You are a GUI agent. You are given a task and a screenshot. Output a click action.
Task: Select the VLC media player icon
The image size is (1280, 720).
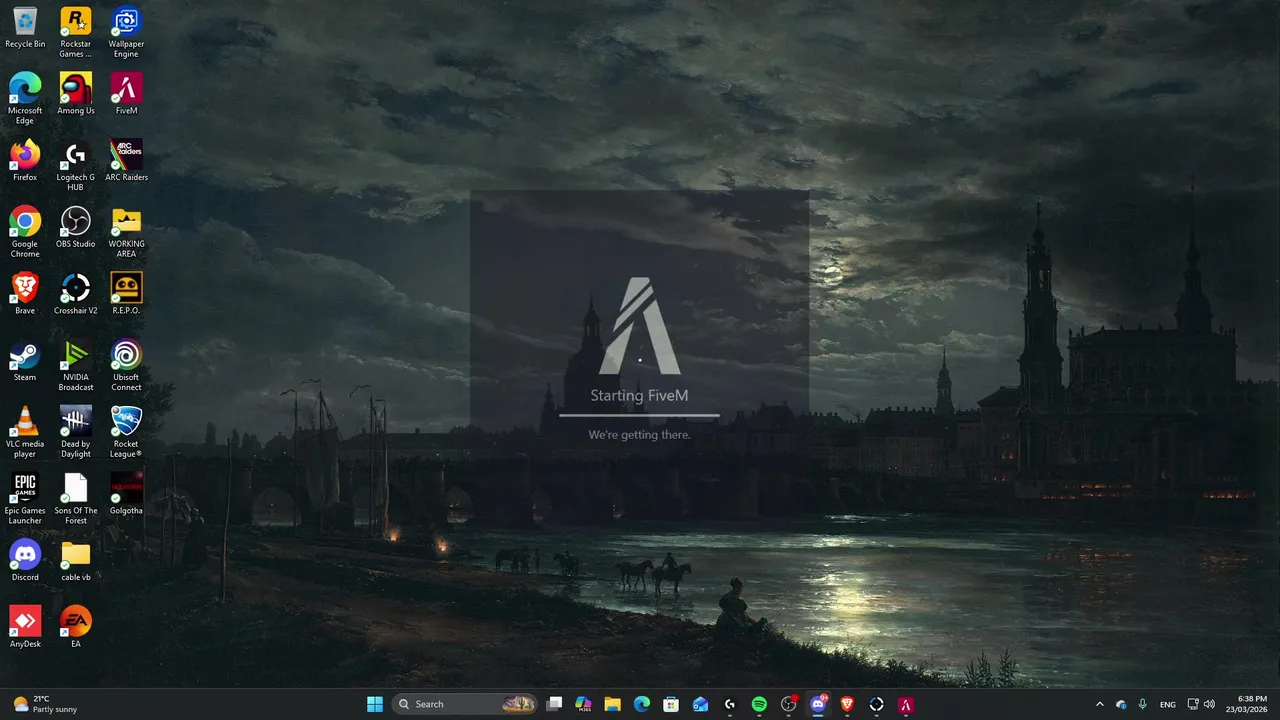tap(25, 432)
